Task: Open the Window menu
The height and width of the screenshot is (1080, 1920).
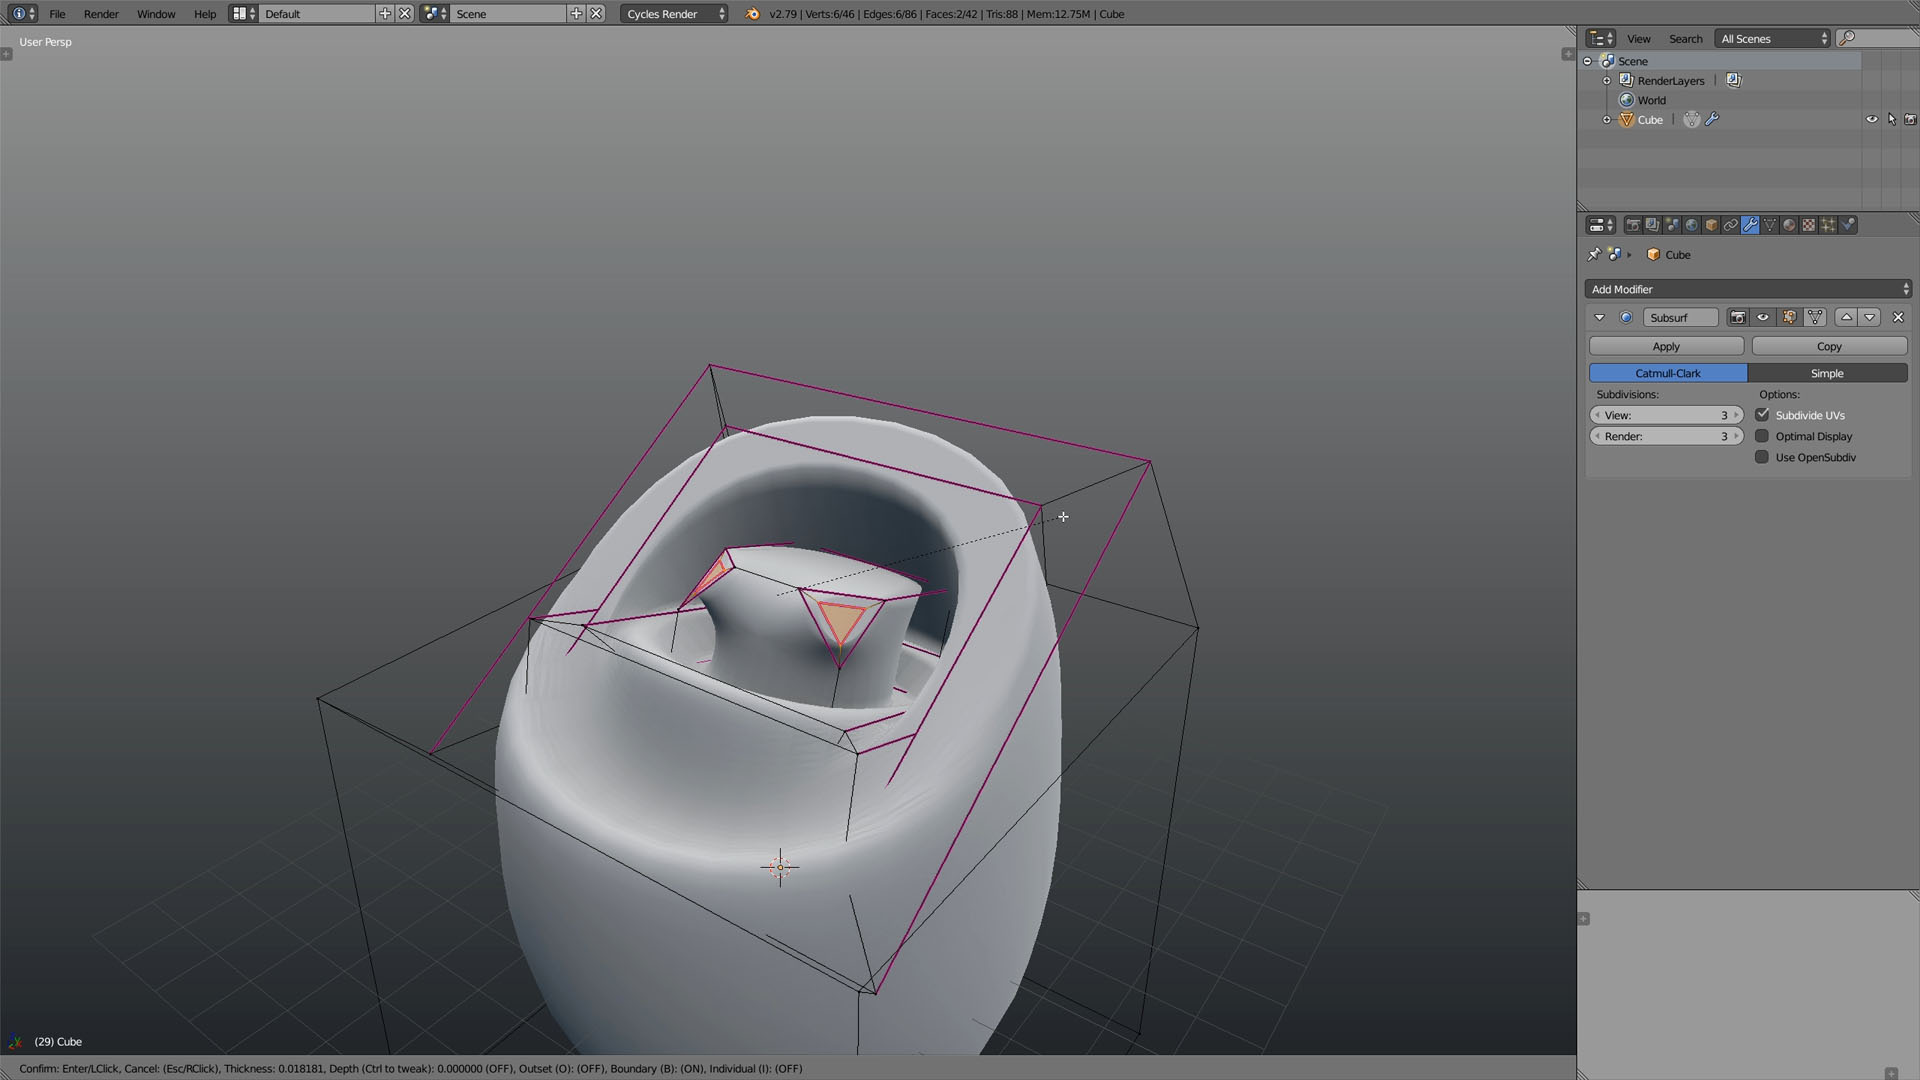Action: 156,14
